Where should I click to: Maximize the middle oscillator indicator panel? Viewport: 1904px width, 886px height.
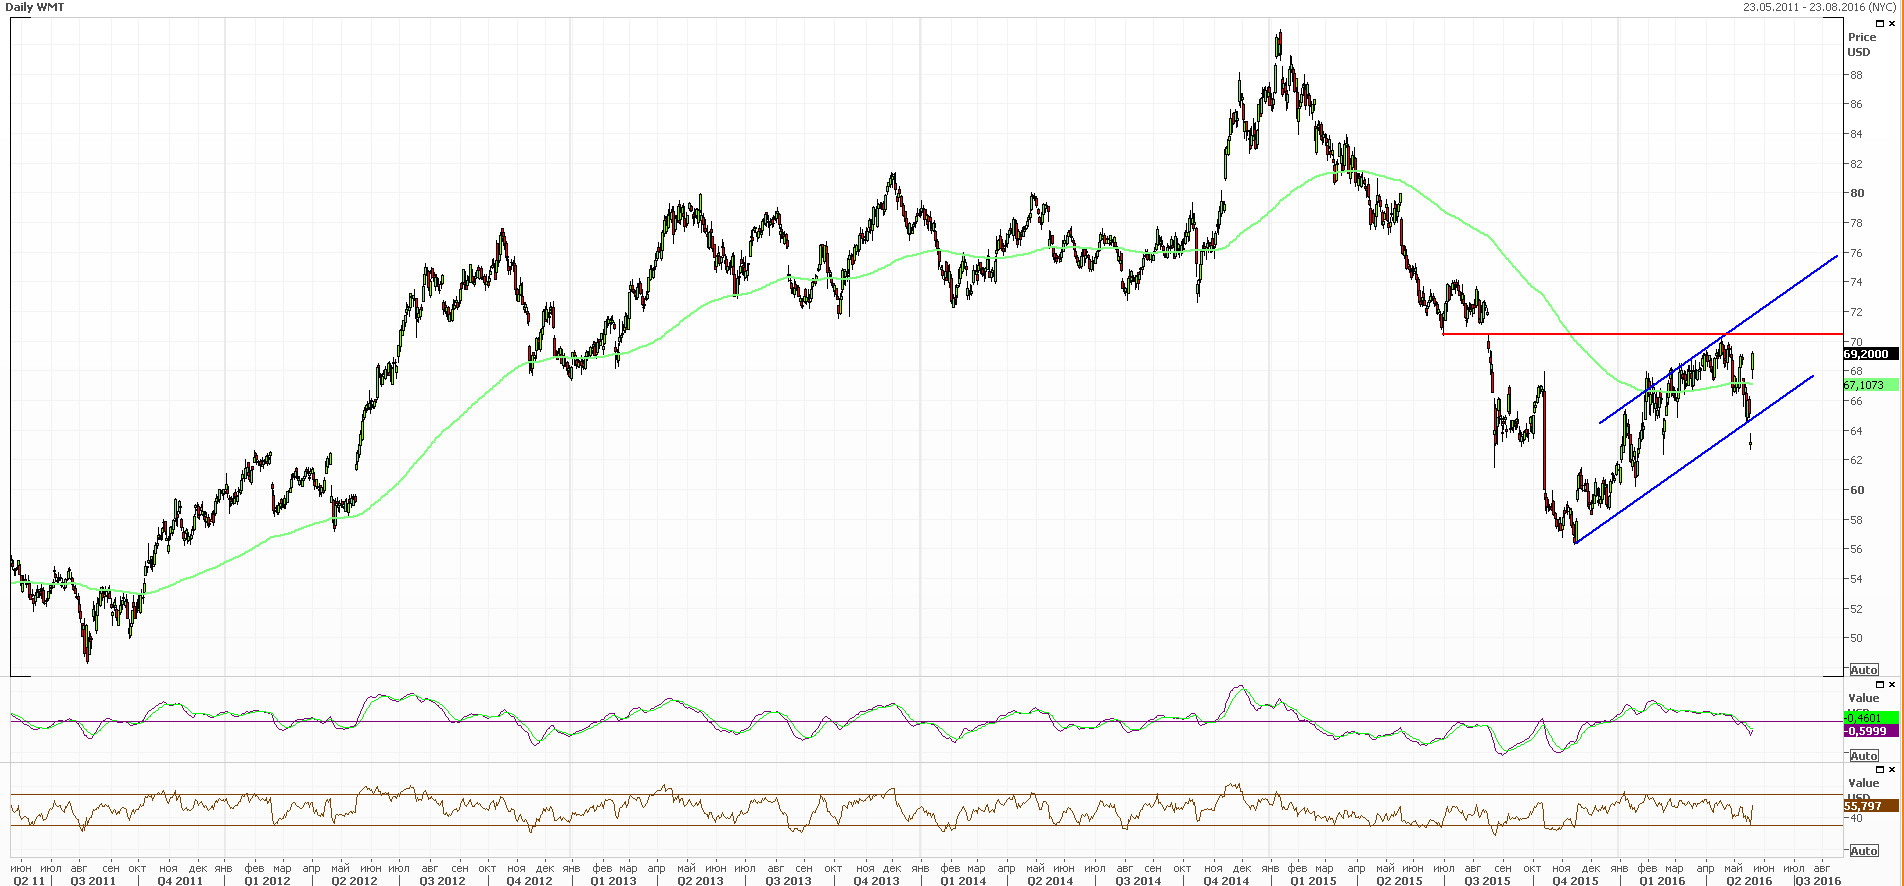click(x=1880, y=685)
